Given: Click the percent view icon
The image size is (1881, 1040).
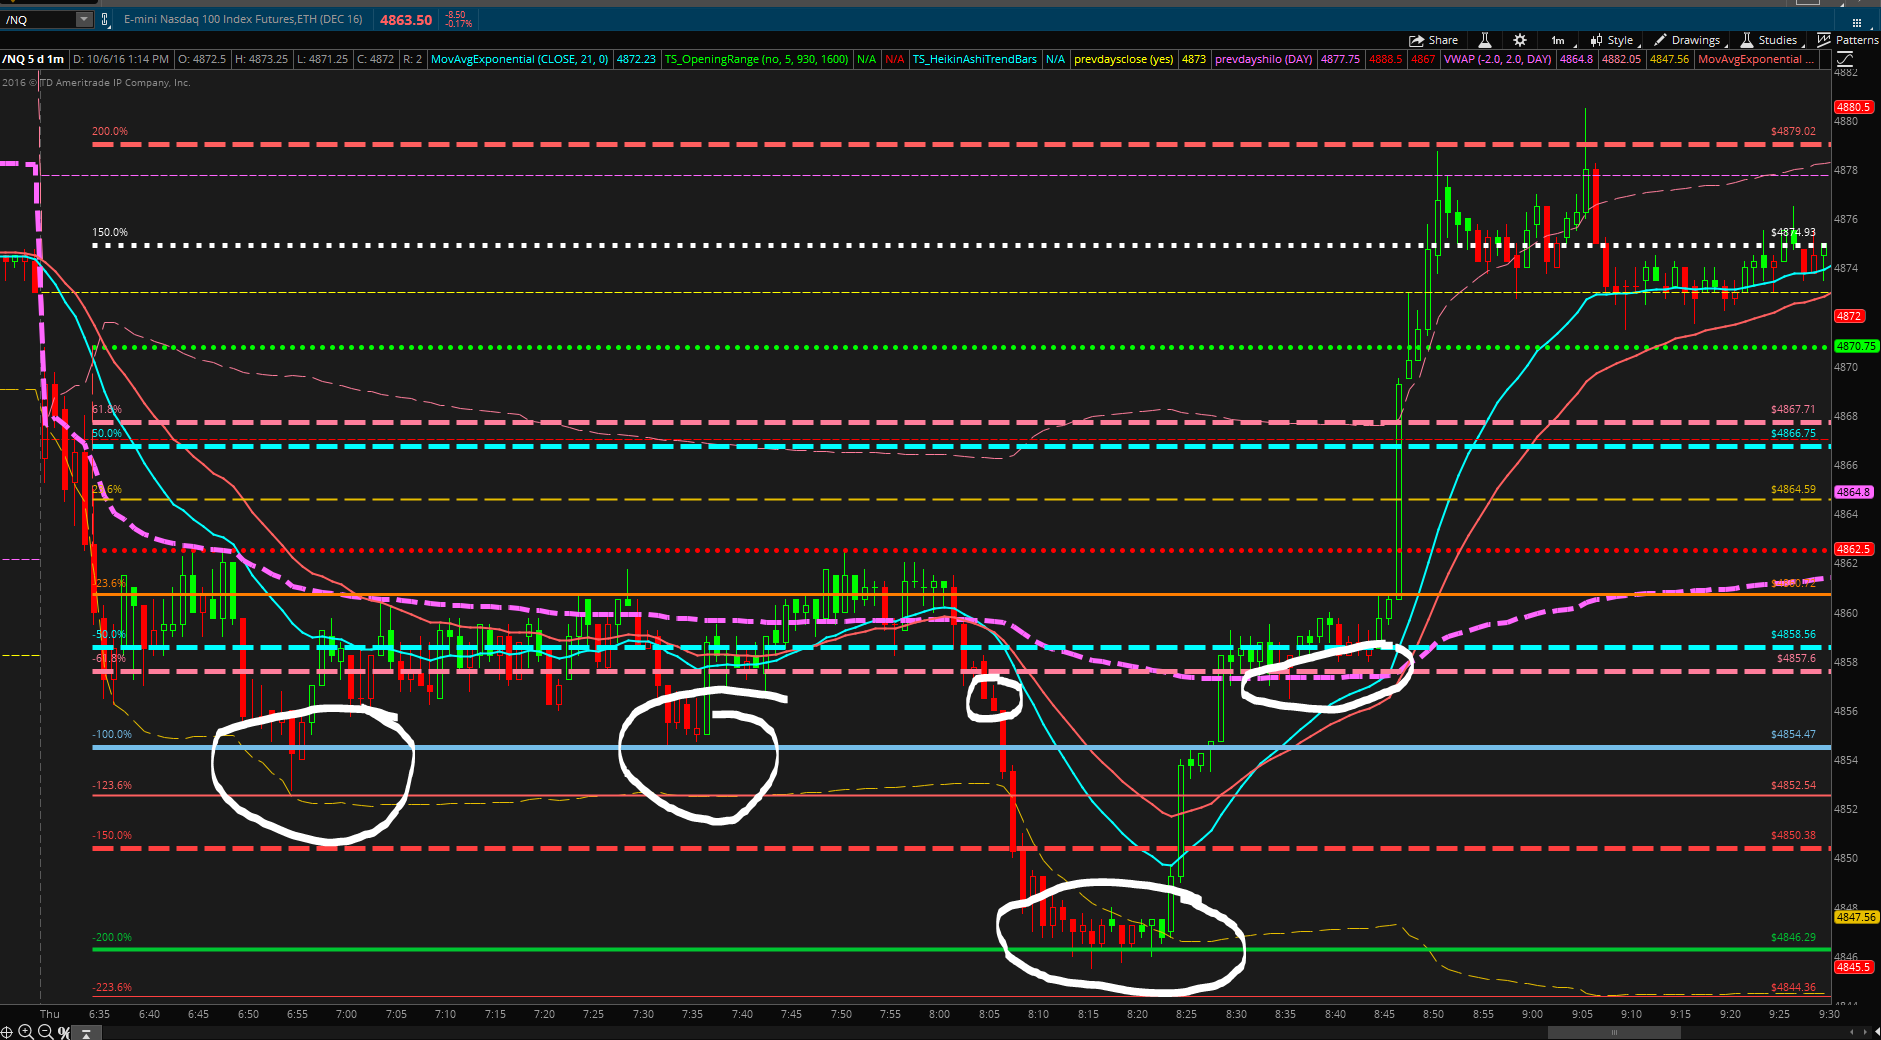Looking at the screenshot, I should tap(64, 1032).
